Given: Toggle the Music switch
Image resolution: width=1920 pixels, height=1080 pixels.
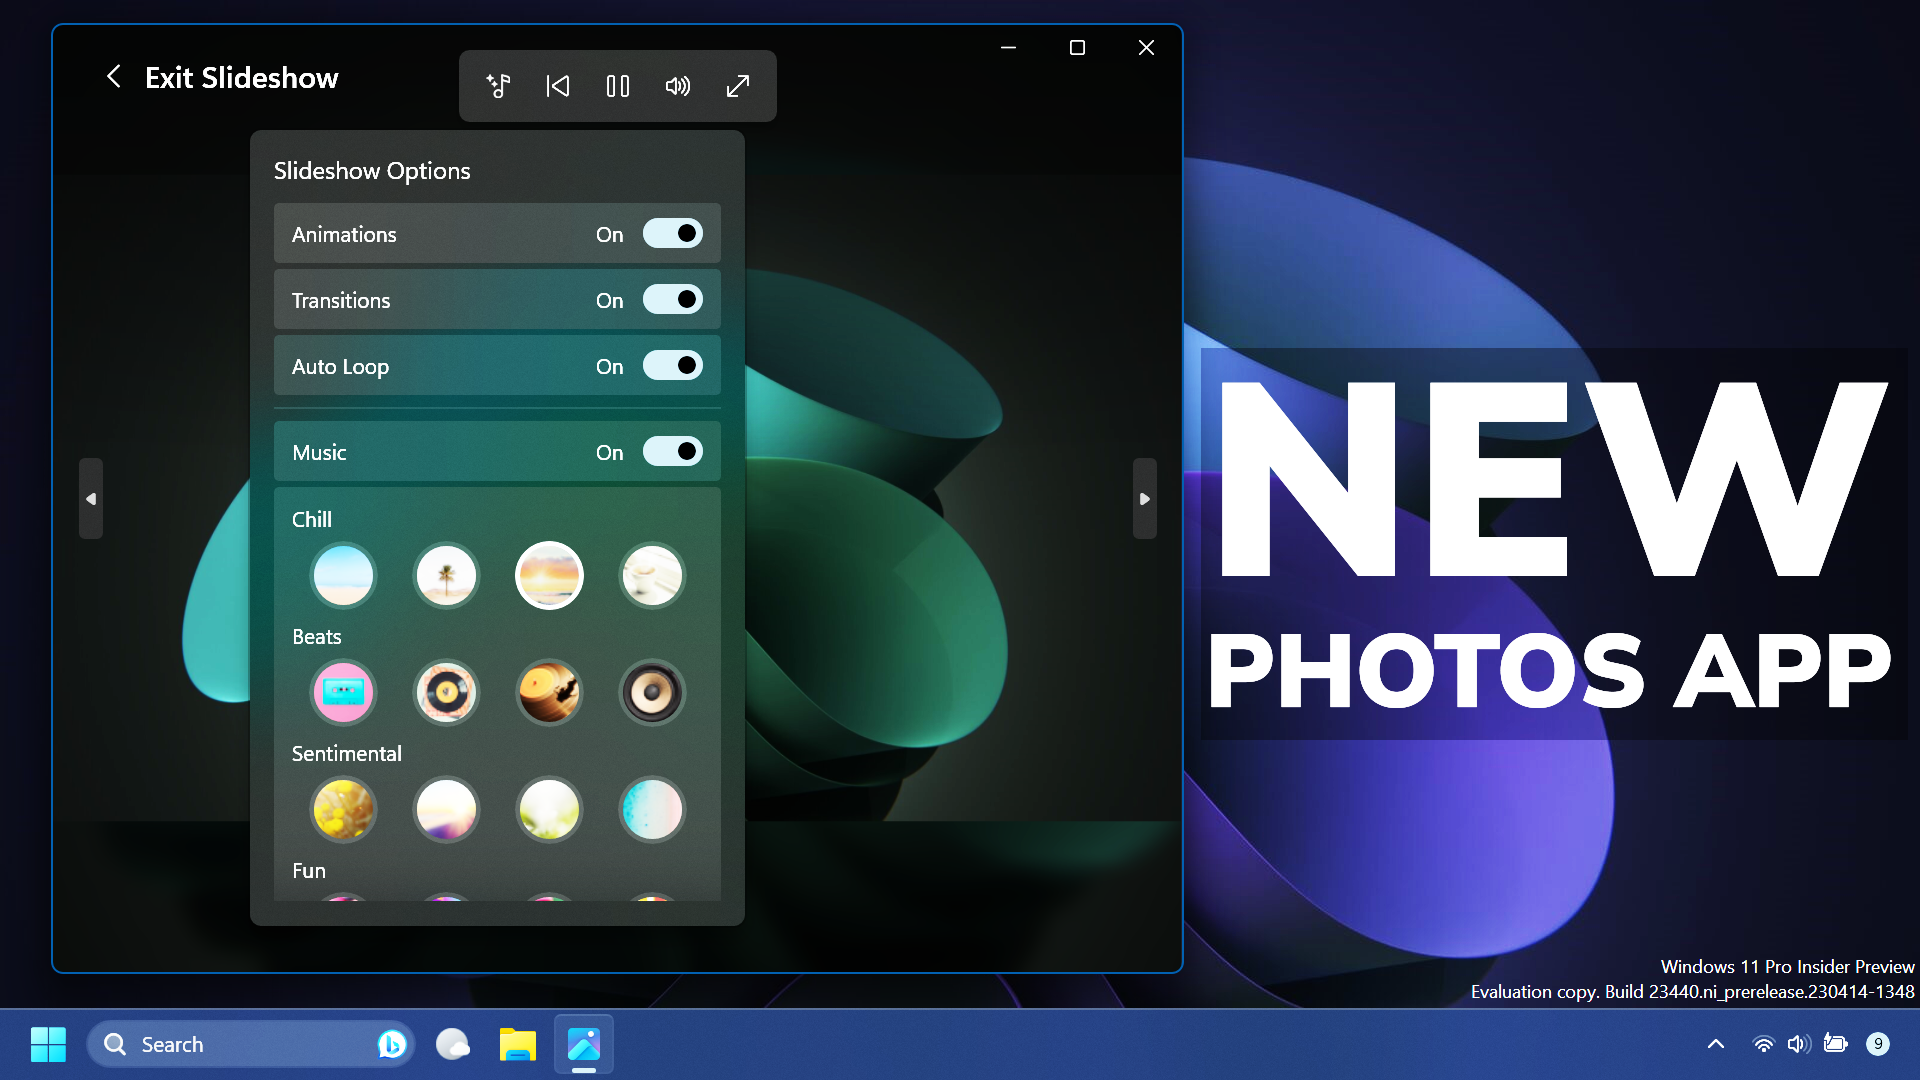Looking at the screenshot, I should coord(673,451).
